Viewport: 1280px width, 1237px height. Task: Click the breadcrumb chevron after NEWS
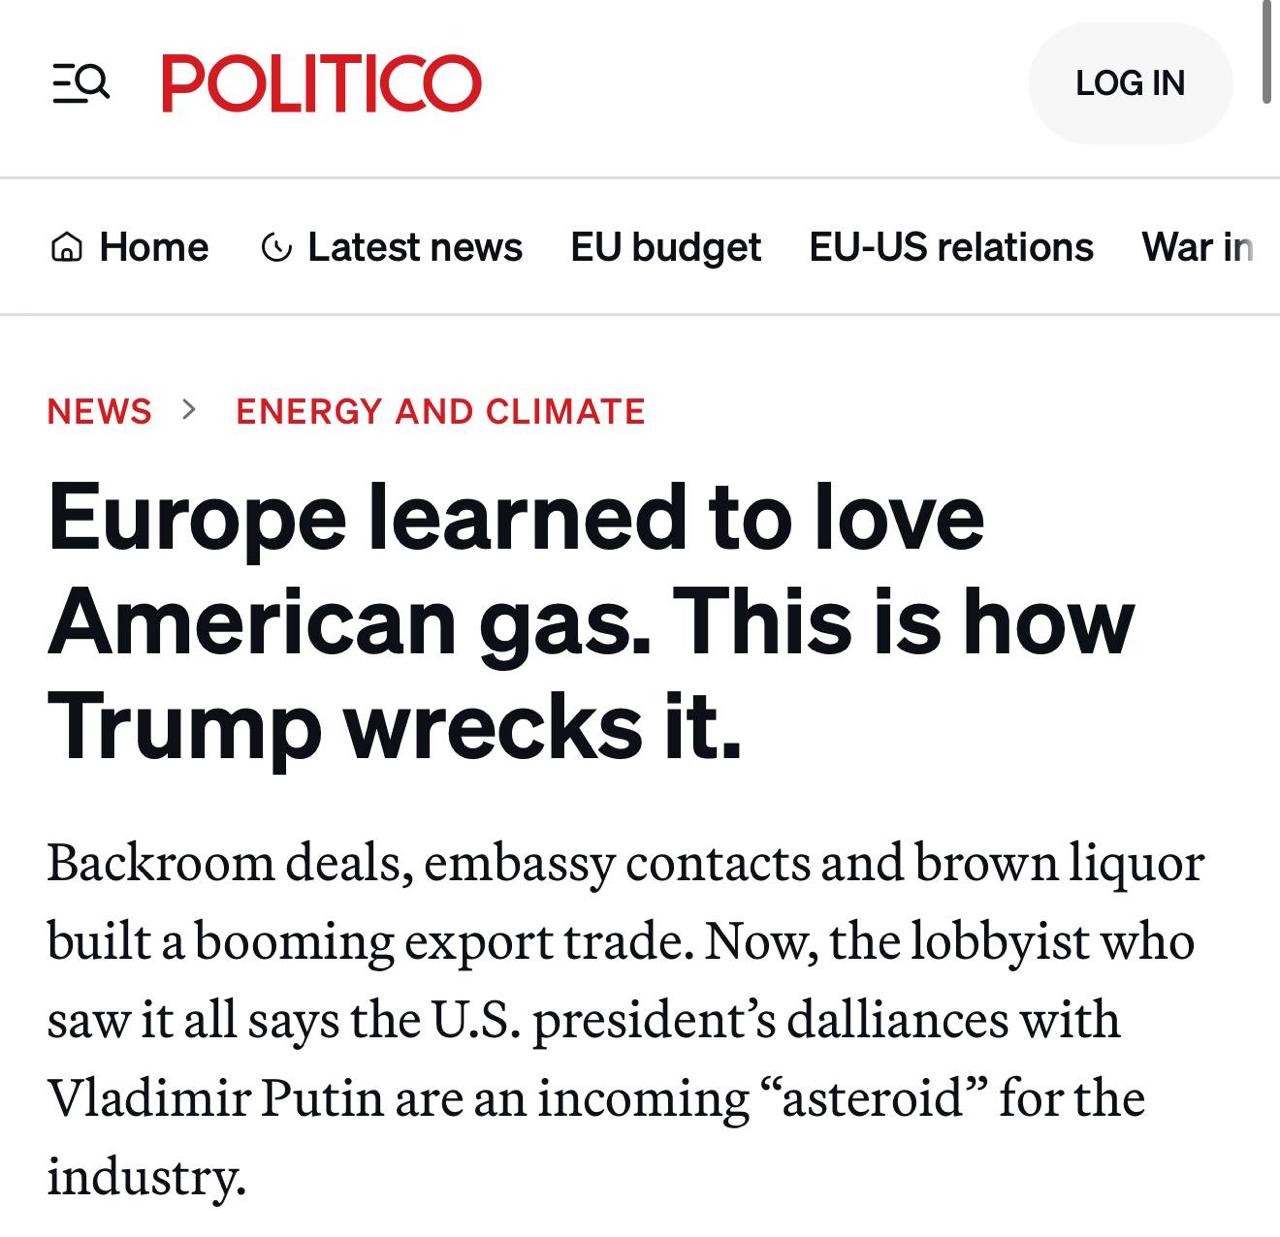pos(189,409)
